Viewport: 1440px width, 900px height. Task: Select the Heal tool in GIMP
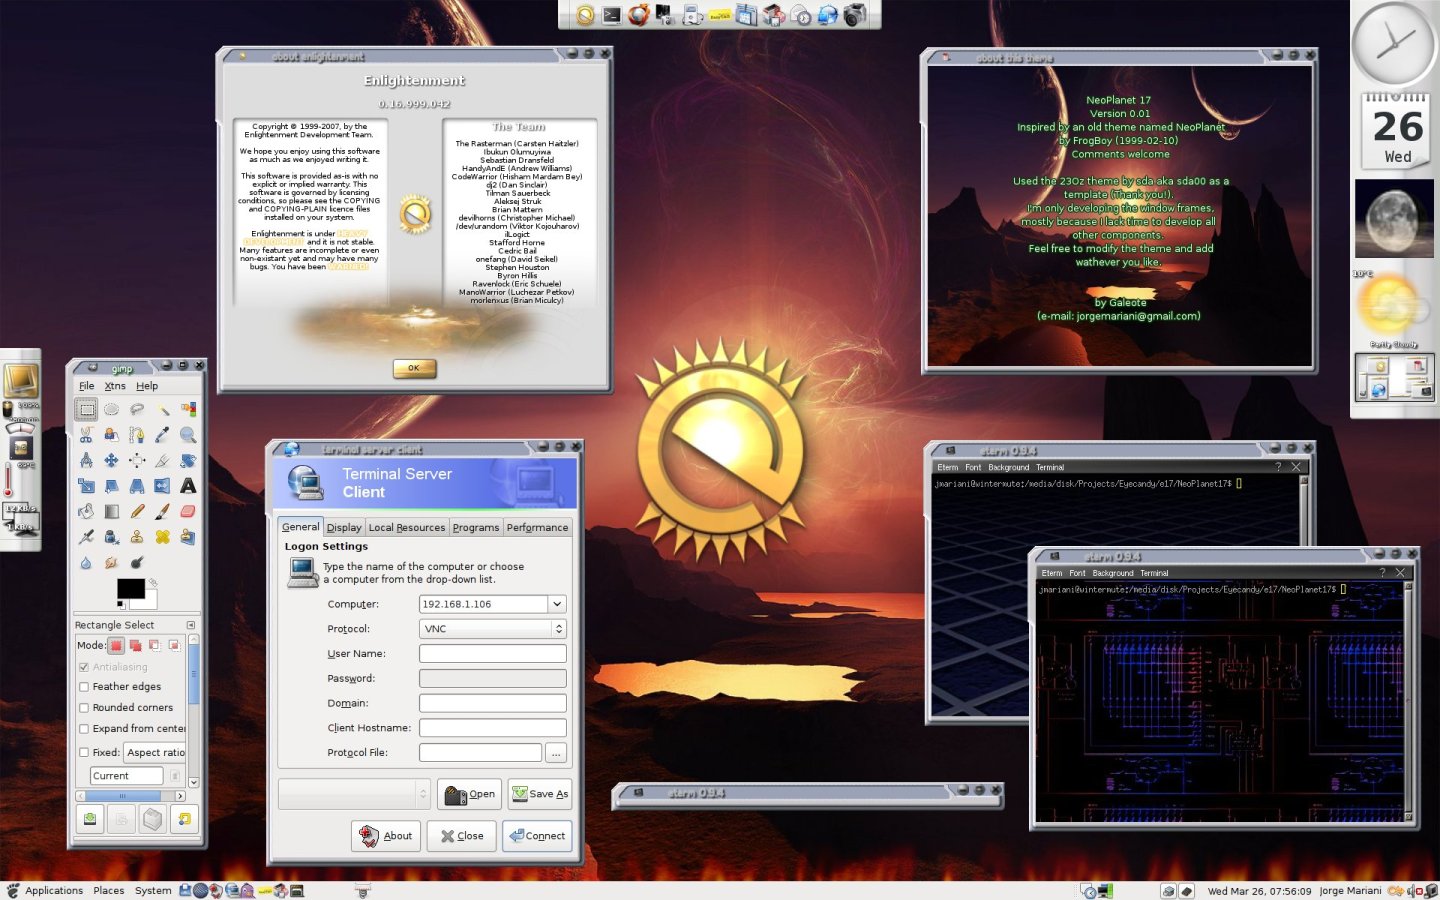coord(162,537)
